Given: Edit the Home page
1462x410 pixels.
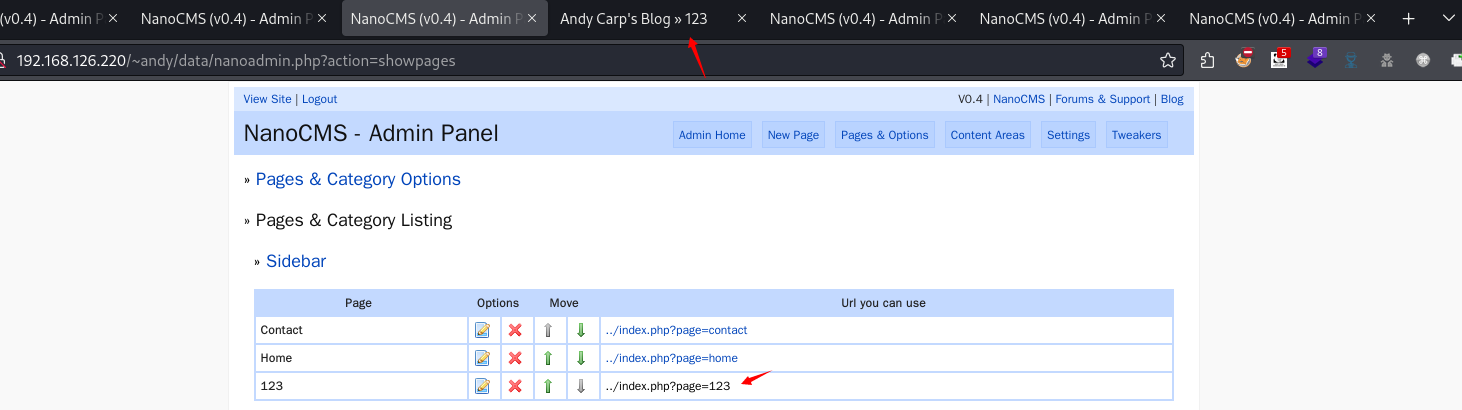Looking at the screenshot, I should tap(483, 358).
